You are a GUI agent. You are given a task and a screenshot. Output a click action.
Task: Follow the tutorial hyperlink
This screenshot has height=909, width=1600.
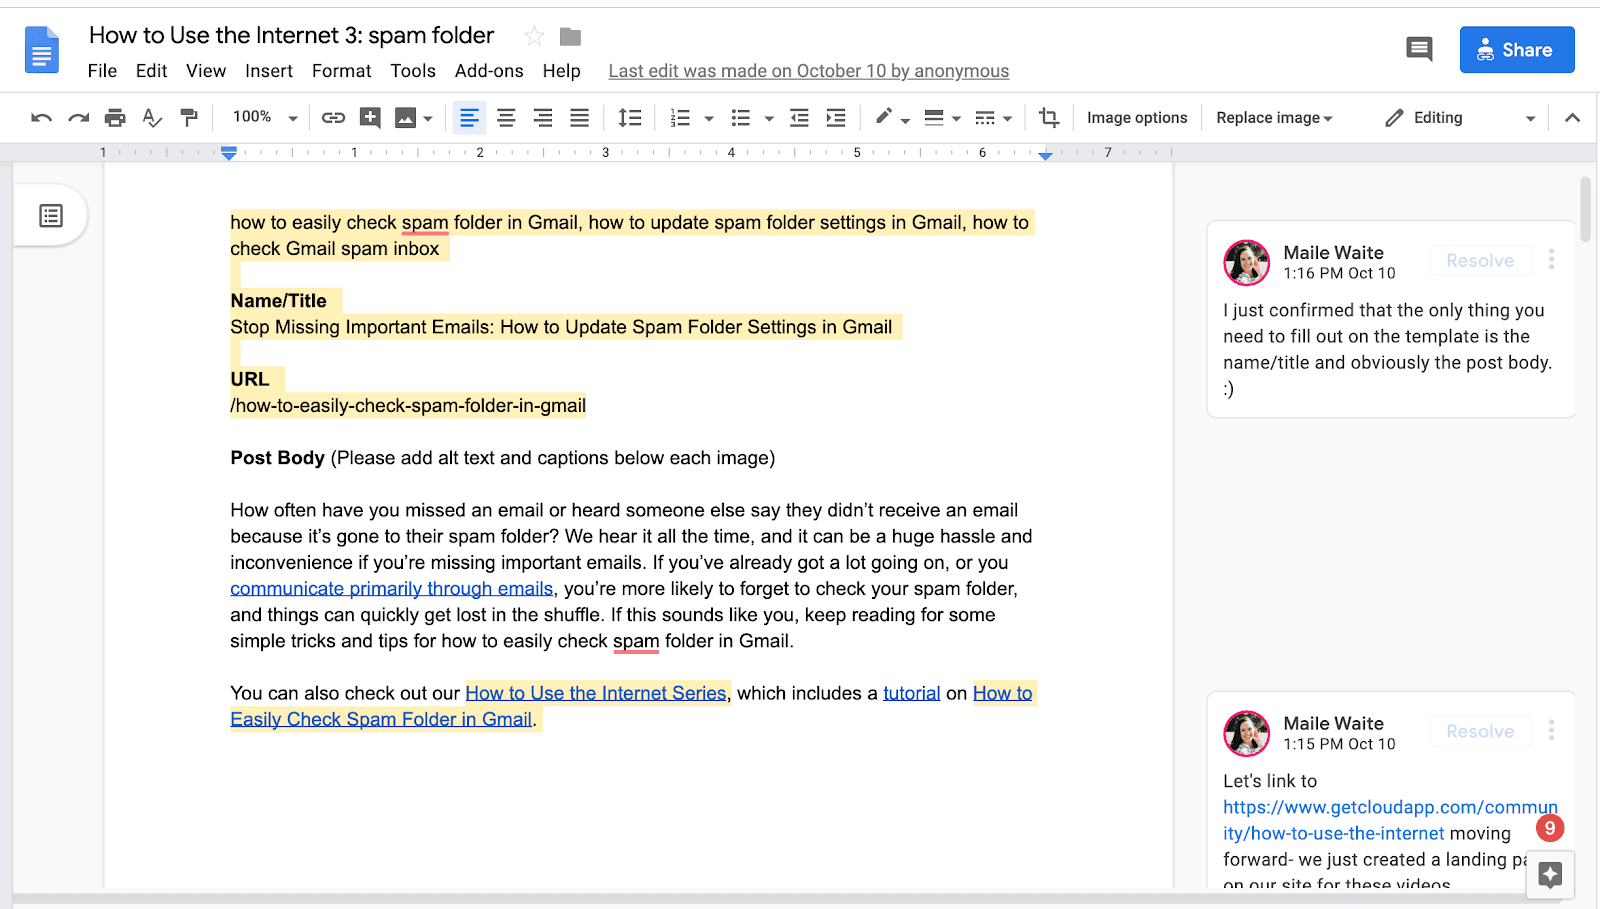[x=911, y=693]
